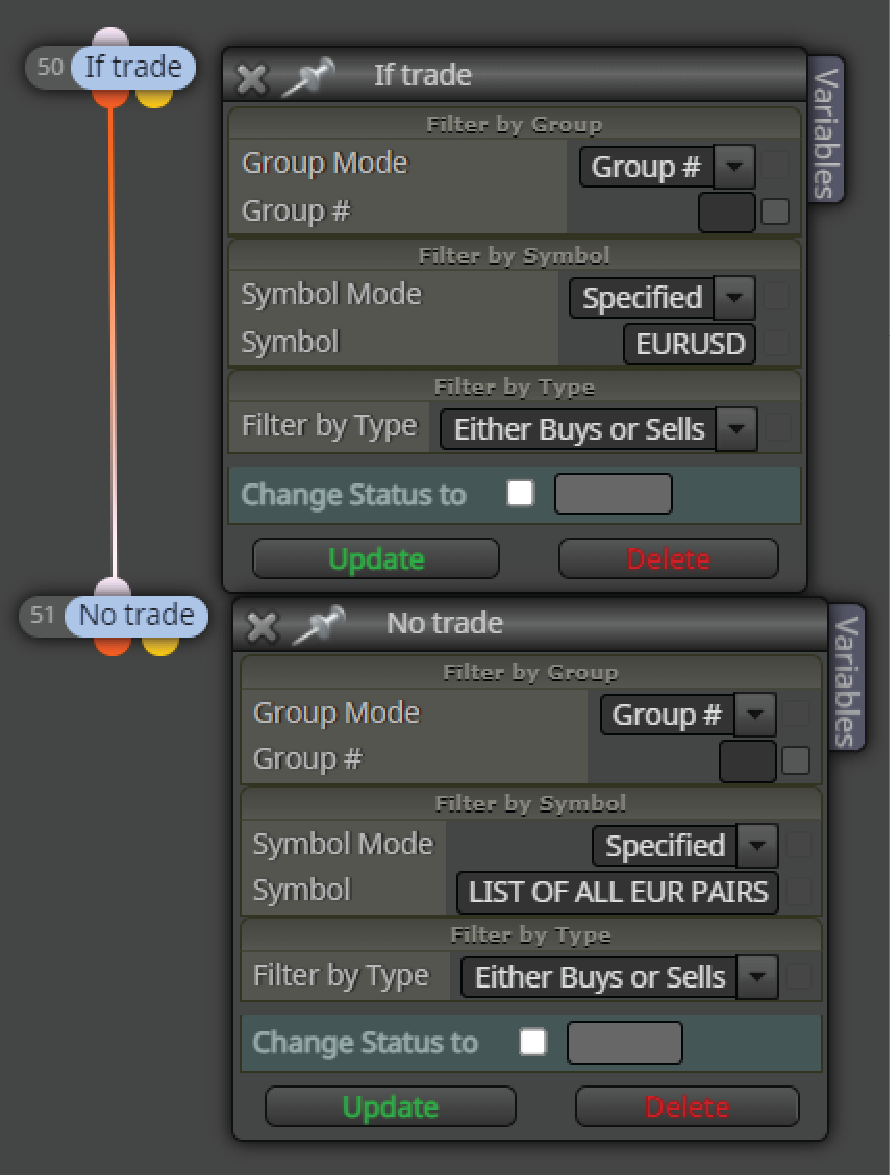Tick checkbox beside Group # in If trade
Image resolution: width=890 pixels, height=1175 pixels.
(775, 211)
